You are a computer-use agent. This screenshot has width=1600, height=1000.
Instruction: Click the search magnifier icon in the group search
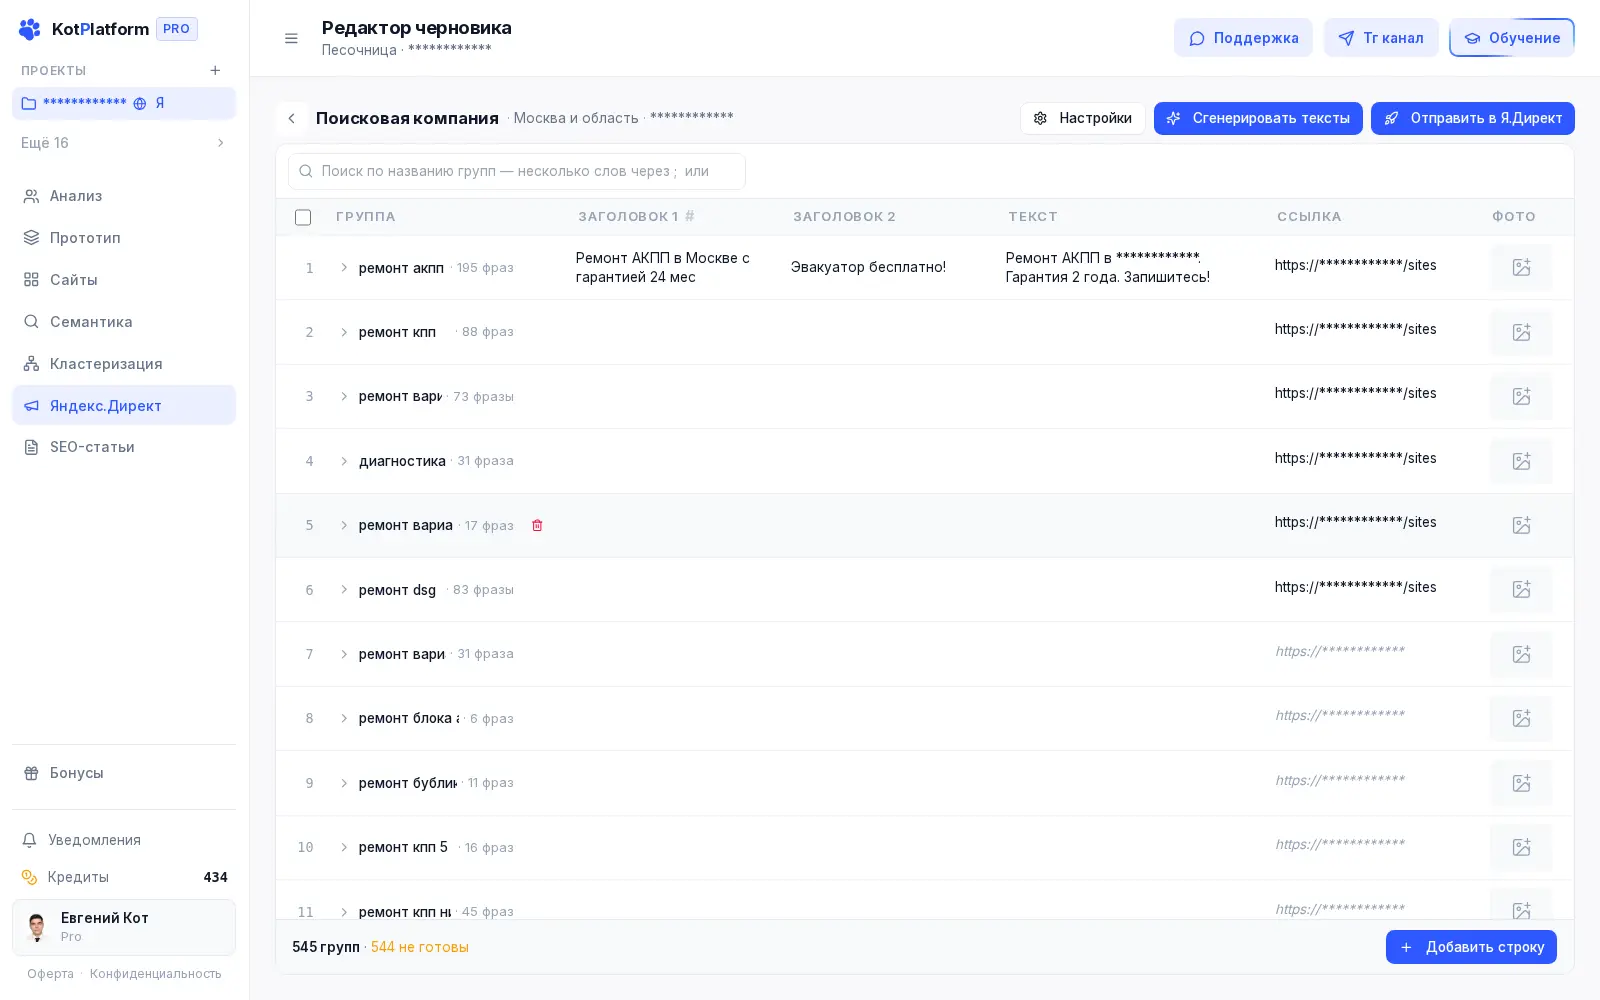point(306,171)
